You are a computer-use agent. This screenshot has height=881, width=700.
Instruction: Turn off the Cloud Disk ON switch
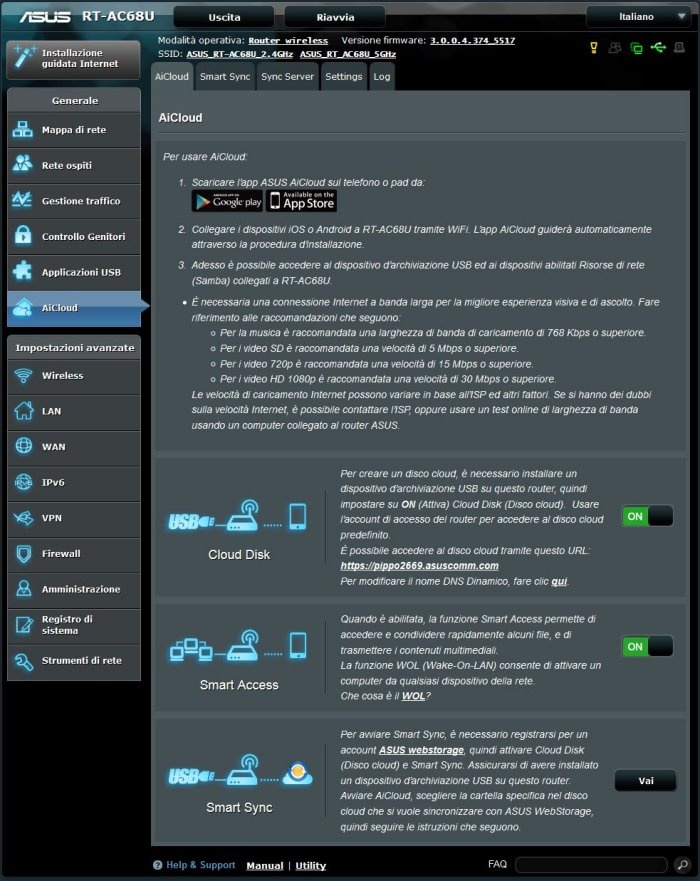647,516
